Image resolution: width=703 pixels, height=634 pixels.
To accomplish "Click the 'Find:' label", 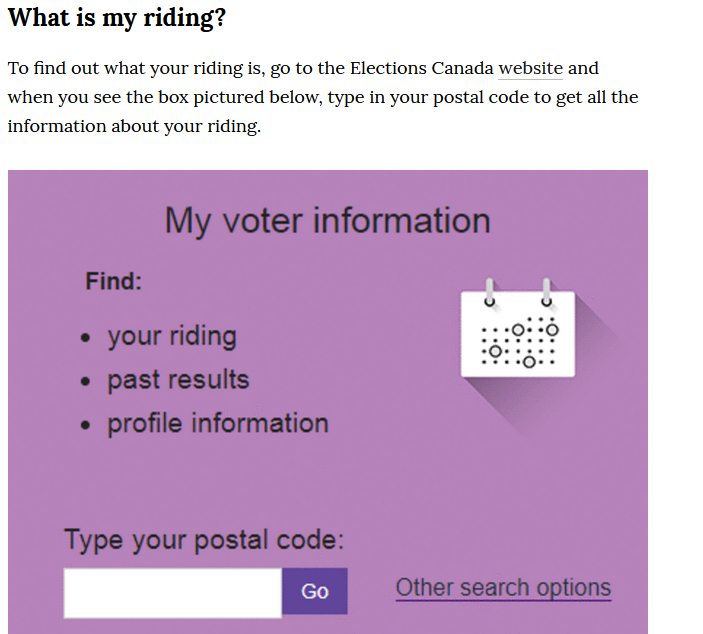I will [113, 282].
